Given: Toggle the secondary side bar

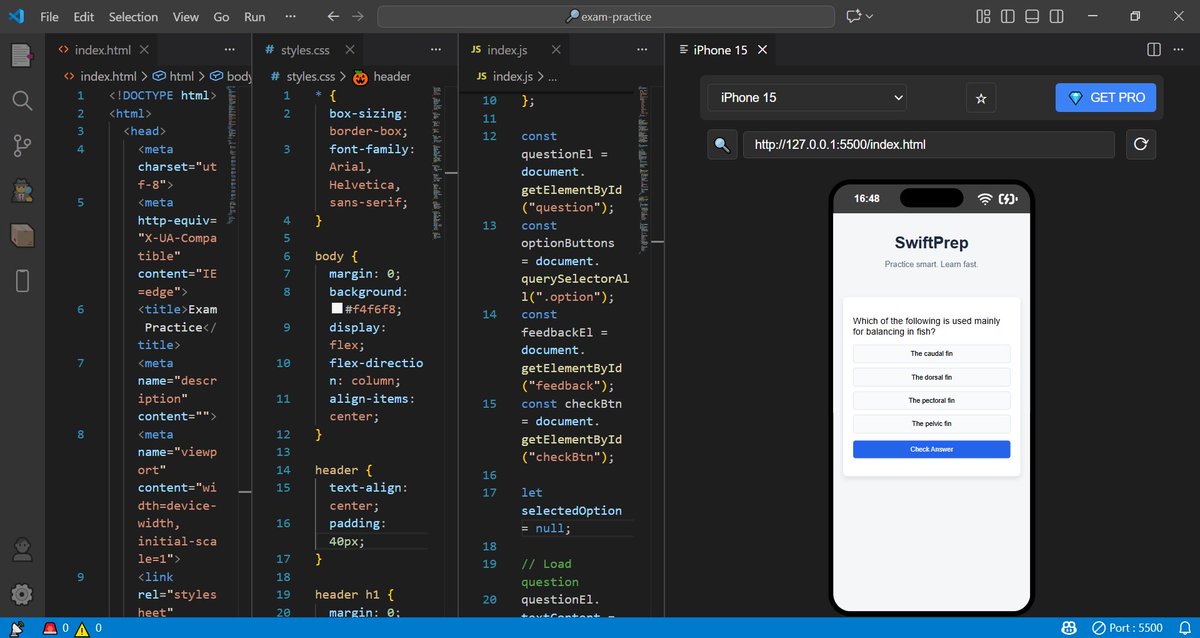Looking at the screenshot, I should coord(1057,17).
